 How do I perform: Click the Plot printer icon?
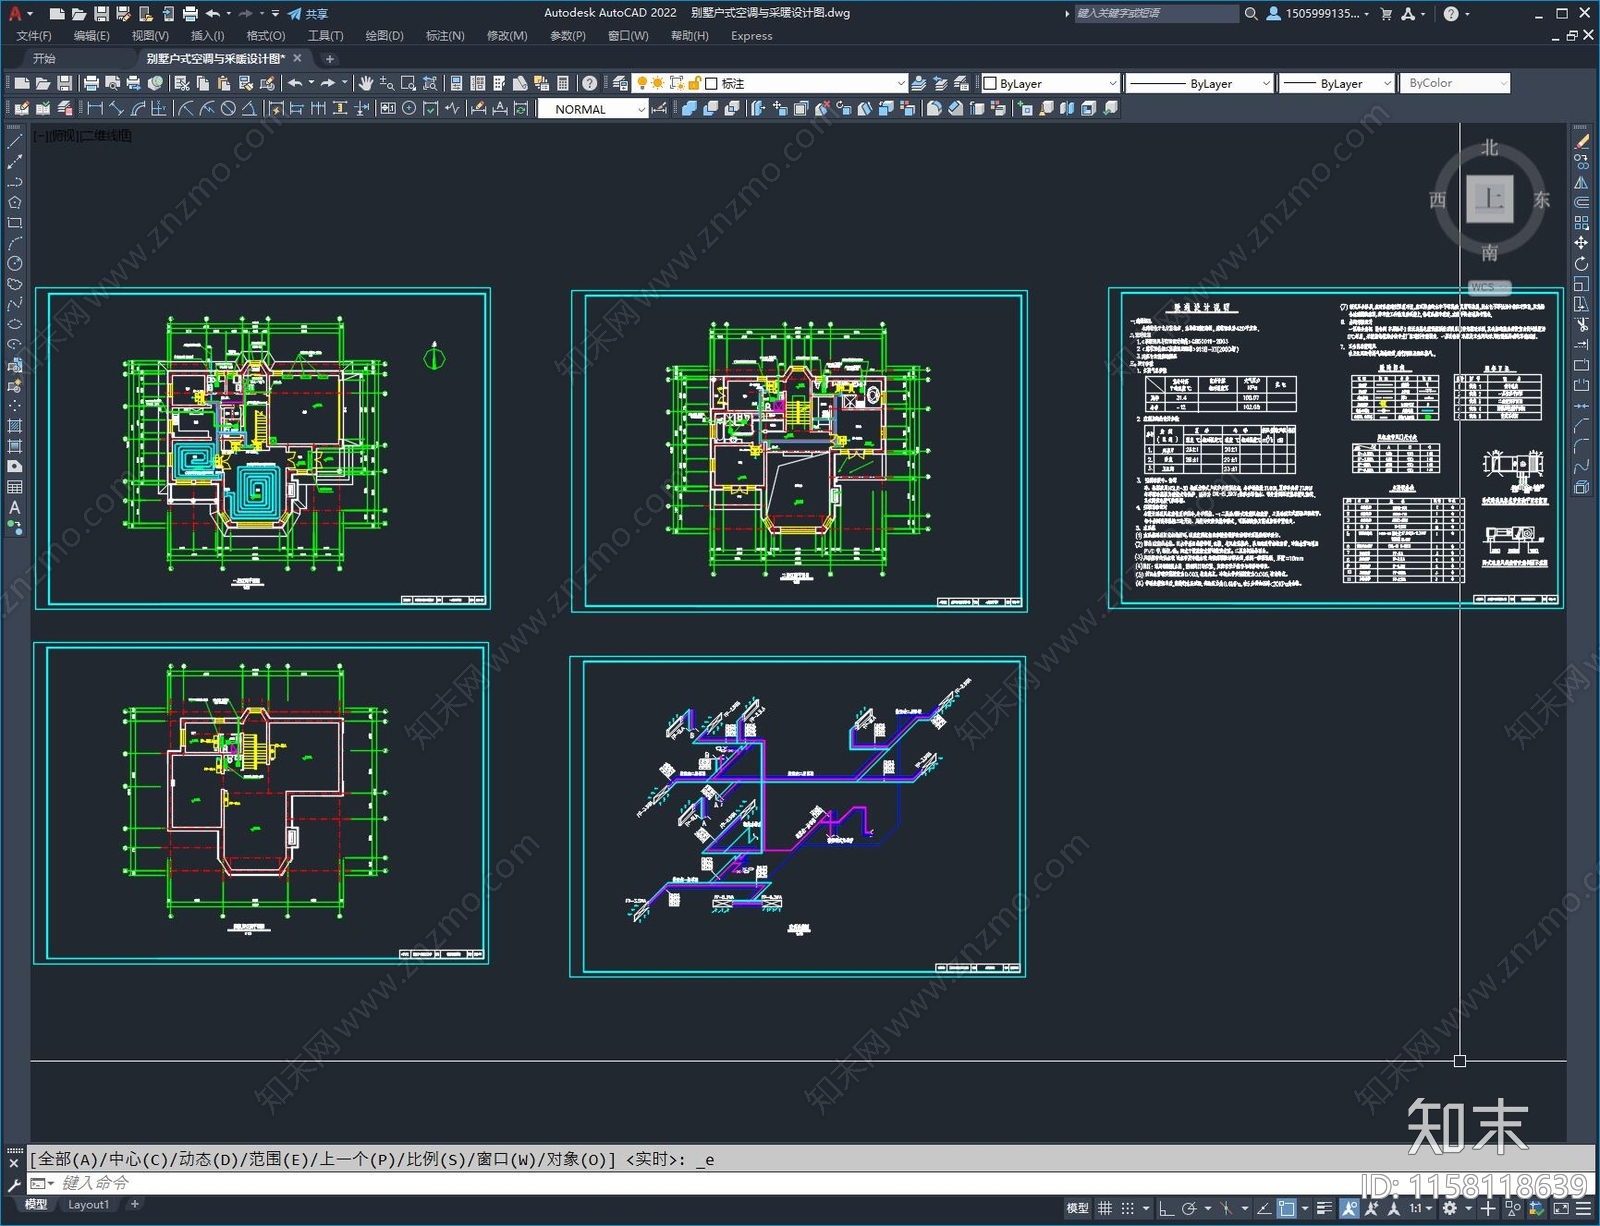[x=91, y=83]
